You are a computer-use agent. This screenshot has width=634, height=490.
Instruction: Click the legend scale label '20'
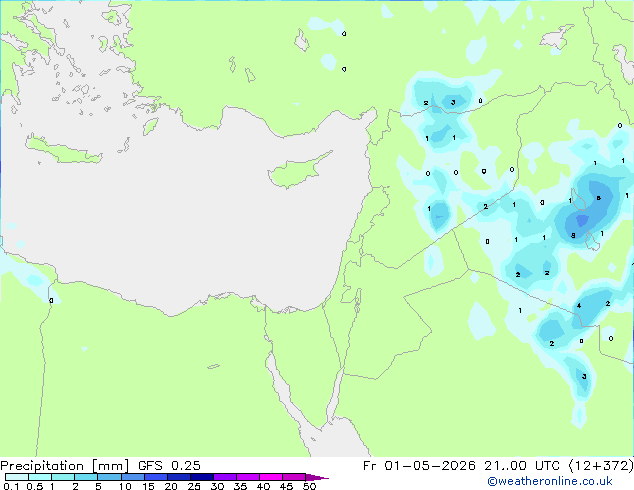pos(171,486)
